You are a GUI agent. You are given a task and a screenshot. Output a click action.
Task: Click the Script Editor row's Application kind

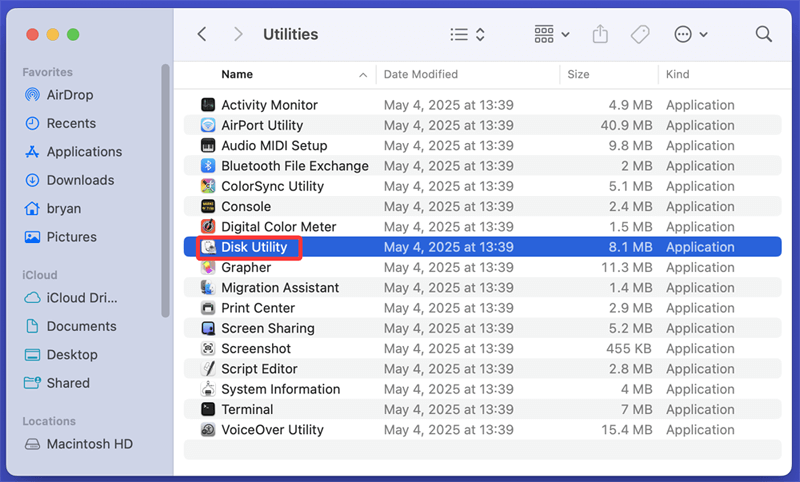(x=700, y=369)
